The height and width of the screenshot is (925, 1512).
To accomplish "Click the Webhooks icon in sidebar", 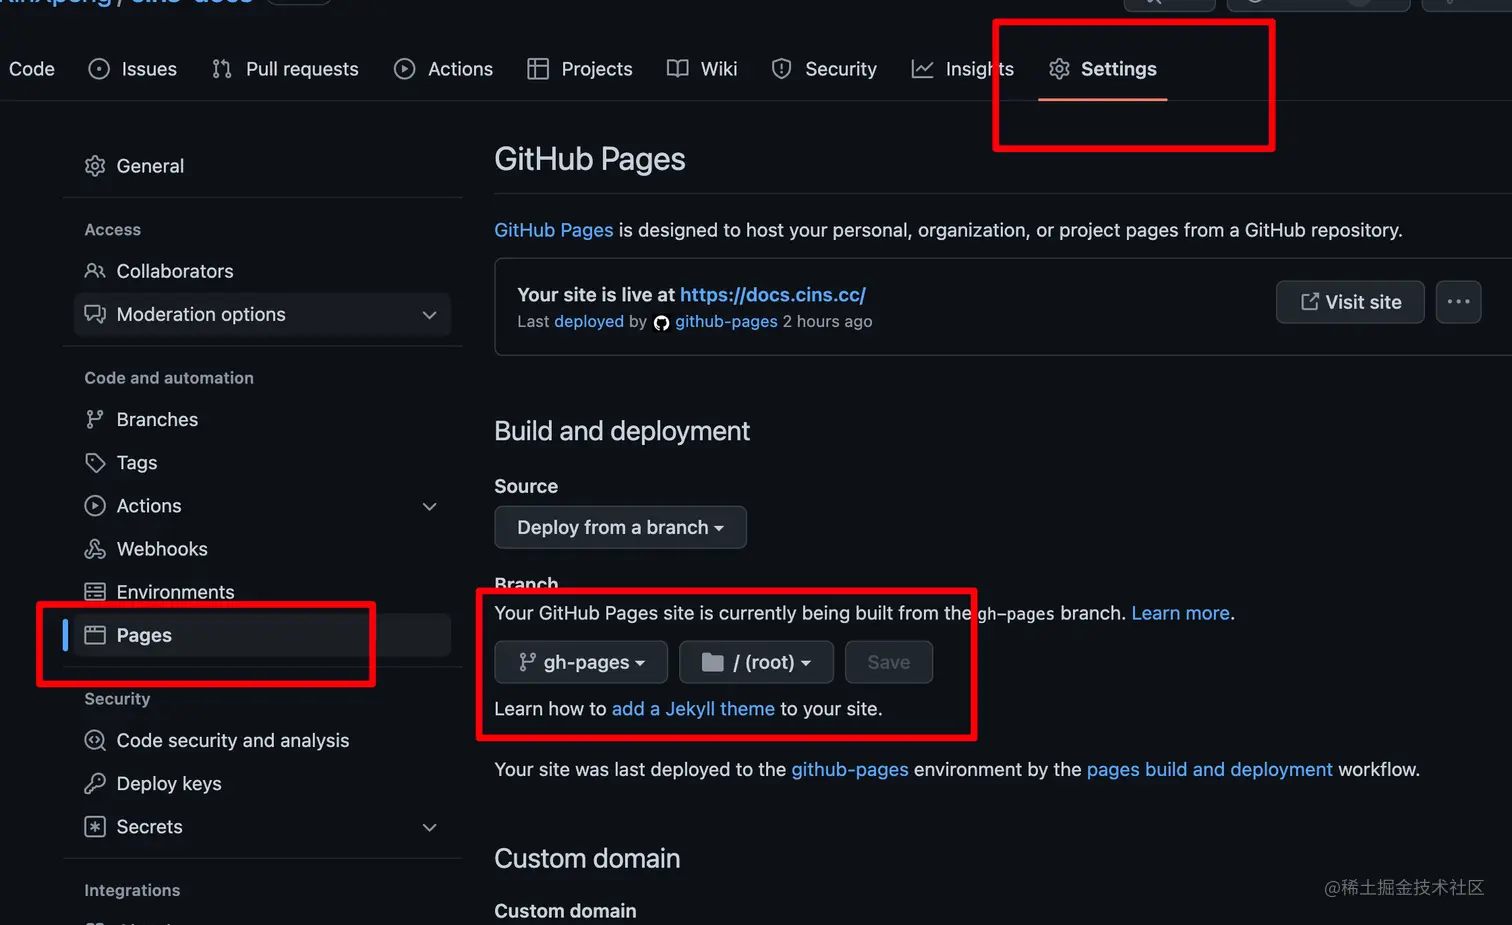I will pos(95,549).
